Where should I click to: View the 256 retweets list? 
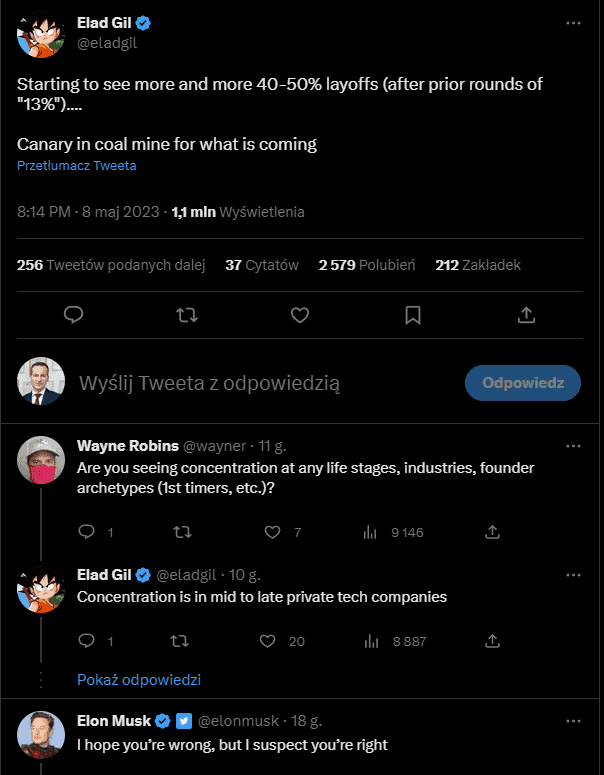click(x=111, y=265)
